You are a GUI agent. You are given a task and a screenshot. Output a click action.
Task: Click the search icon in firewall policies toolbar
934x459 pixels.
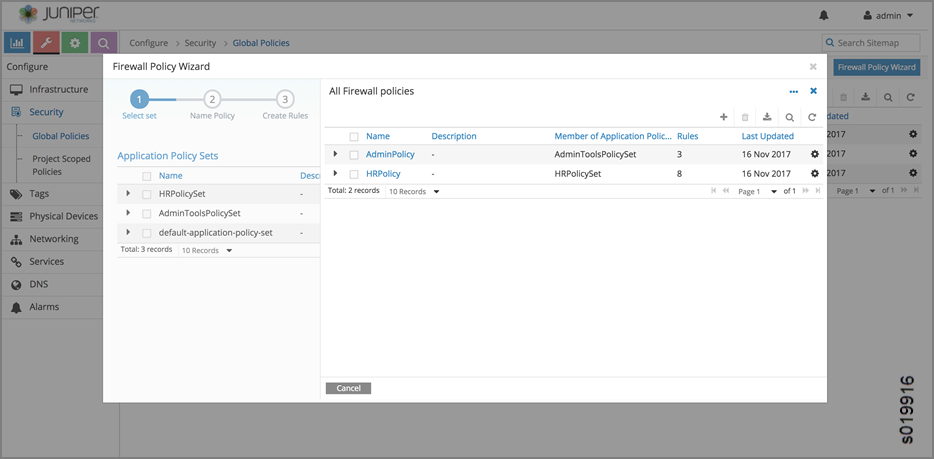(x=790, y=117)
